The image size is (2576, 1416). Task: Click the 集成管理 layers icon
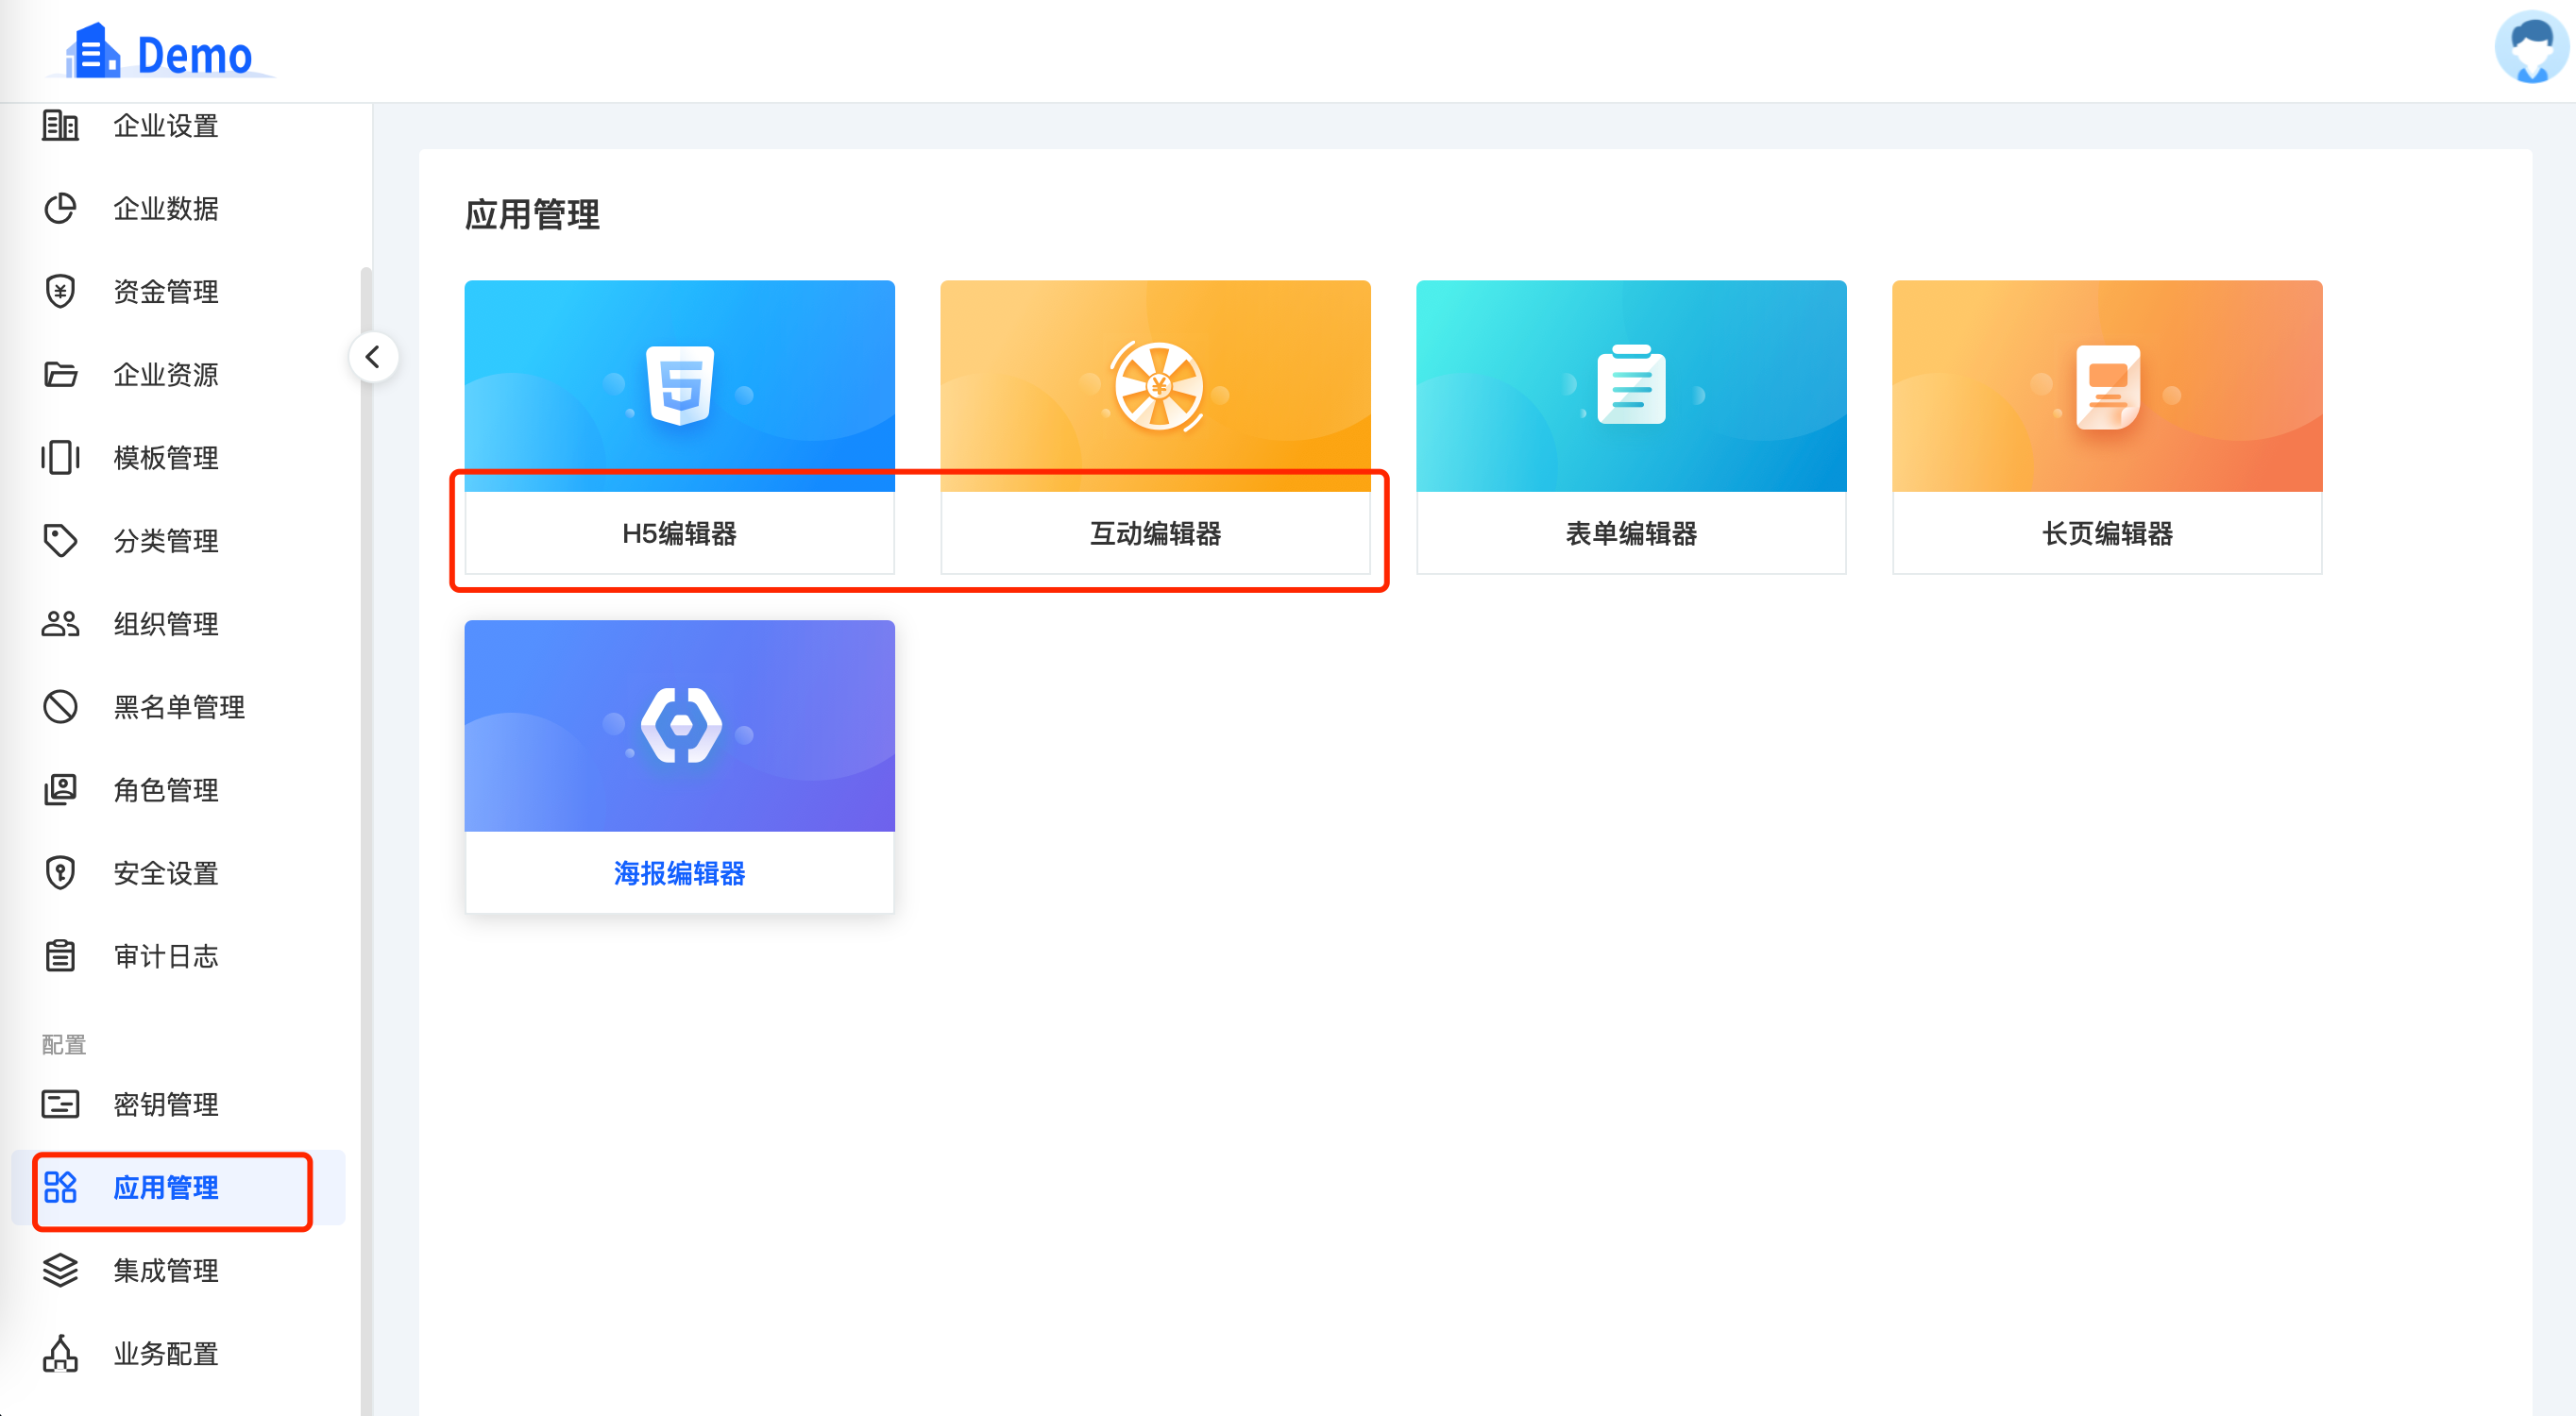pyautogui.click(x=60, y=1270)
